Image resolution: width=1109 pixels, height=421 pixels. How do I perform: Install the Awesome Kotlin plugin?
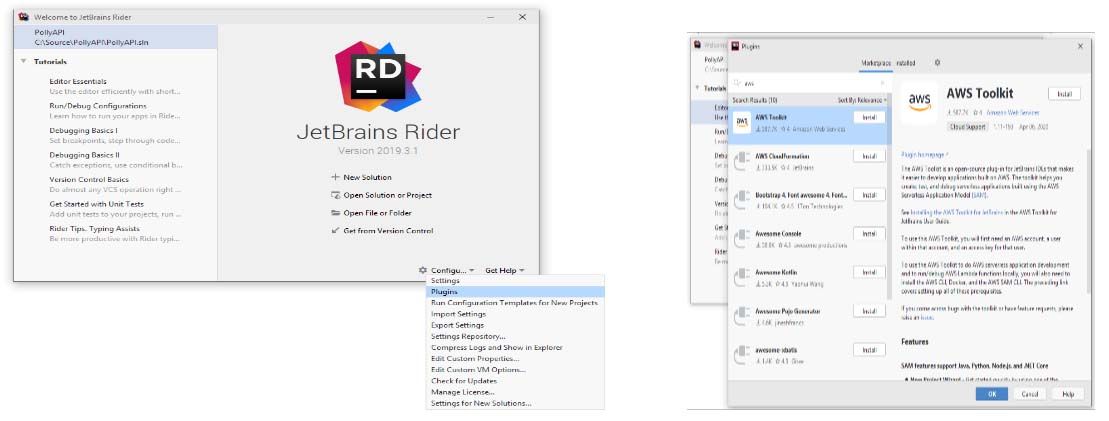869,272
